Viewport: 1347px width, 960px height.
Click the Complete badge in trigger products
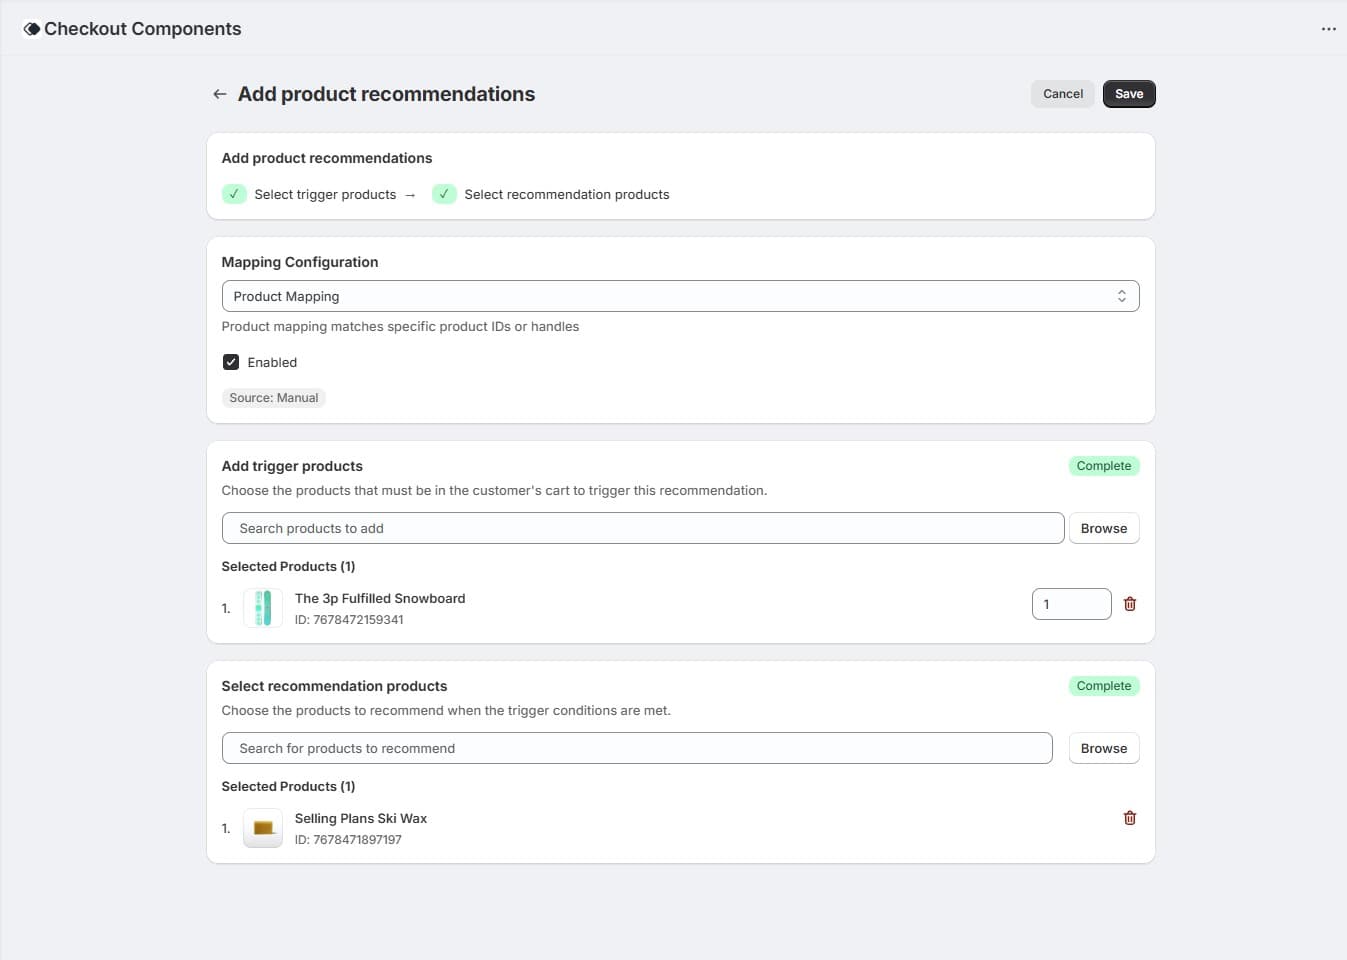(x=1104, y=466)
